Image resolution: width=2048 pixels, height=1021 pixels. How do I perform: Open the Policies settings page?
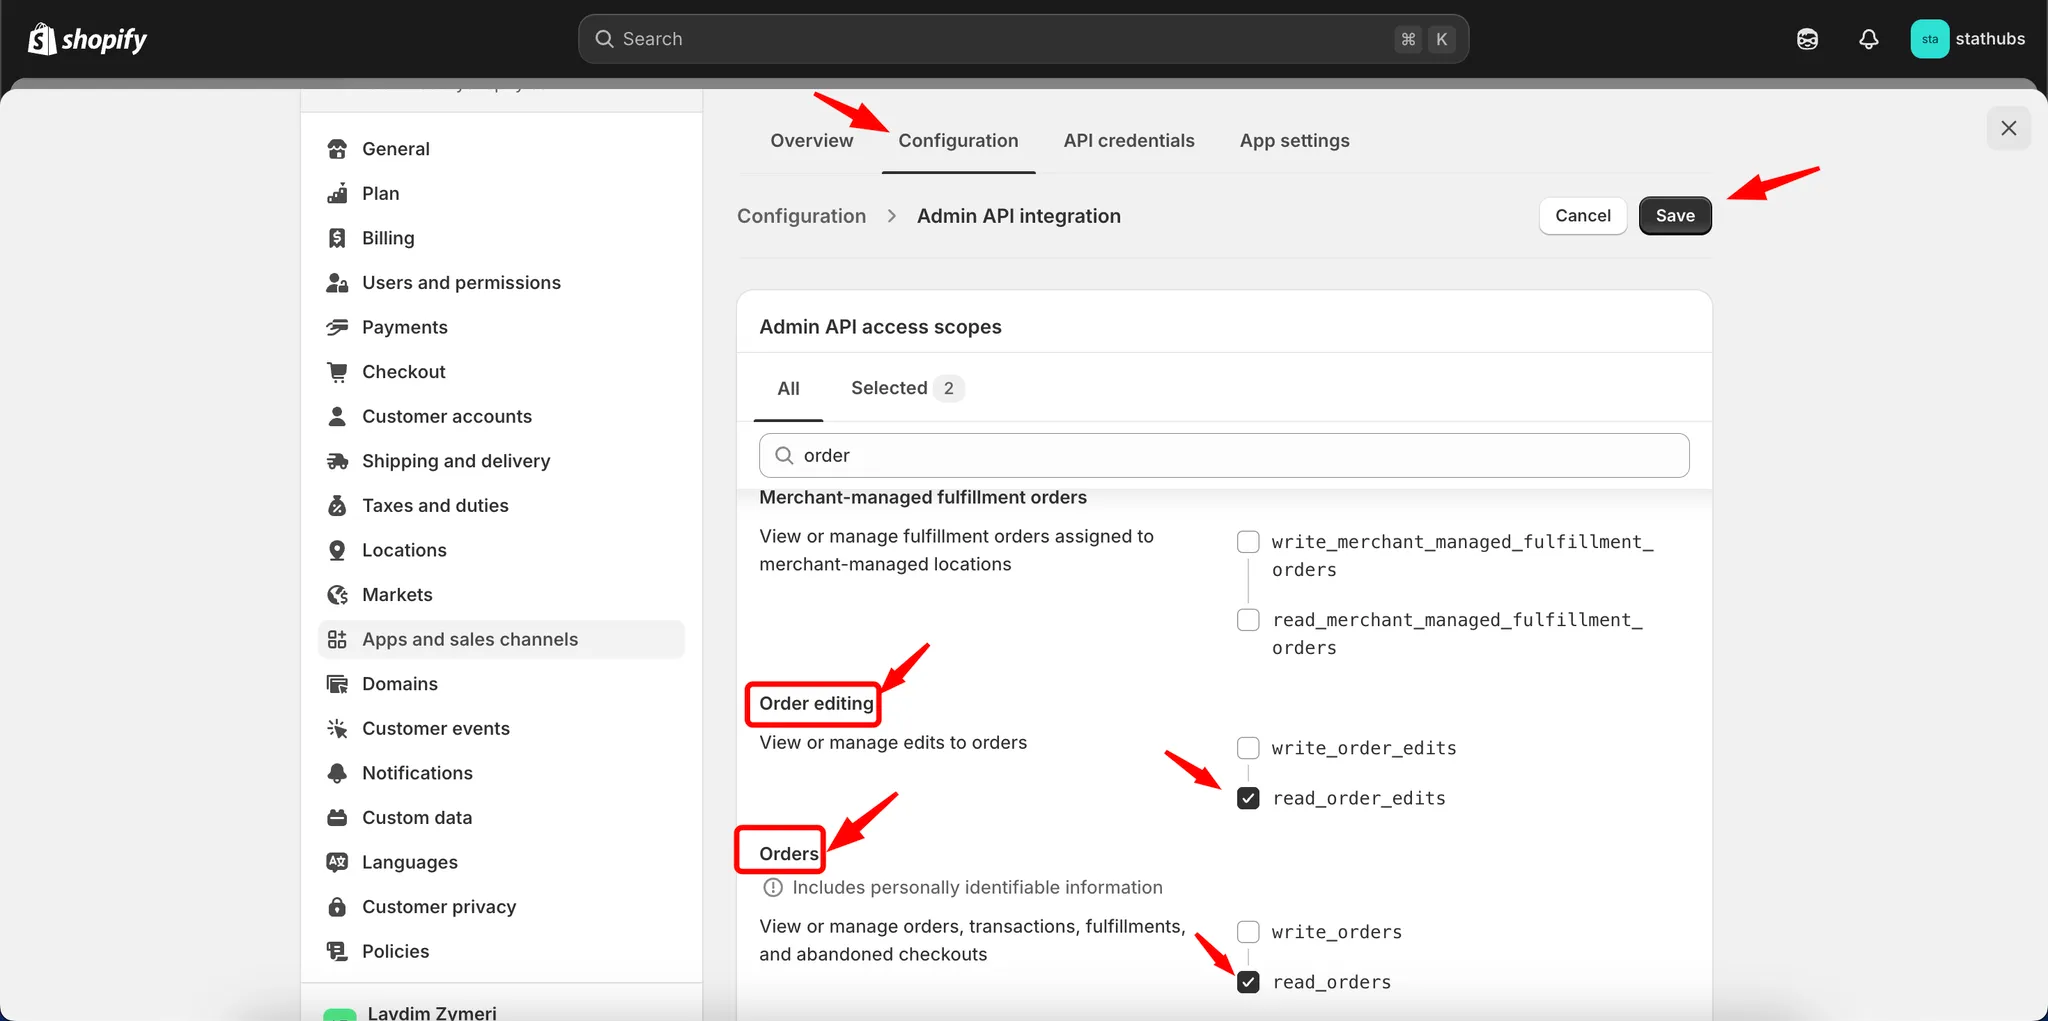tap(501, 952)
